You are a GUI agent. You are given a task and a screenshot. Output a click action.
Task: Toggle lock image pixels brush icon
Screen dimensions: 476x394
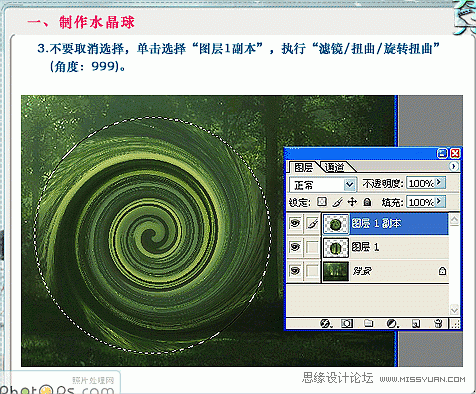[337, 202]
